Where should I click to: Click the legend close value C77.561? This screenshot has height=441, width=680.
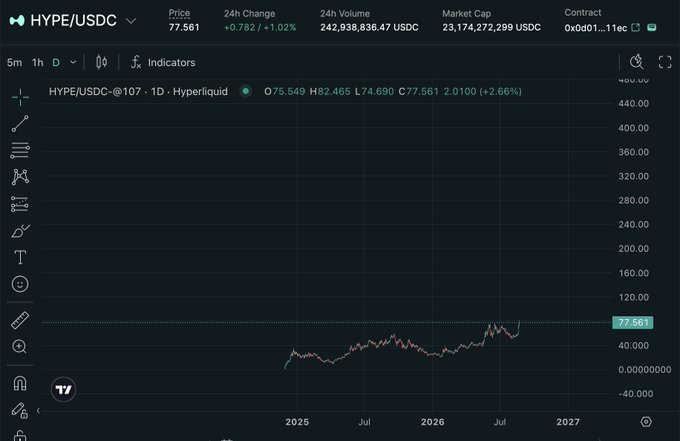[418, 91]
